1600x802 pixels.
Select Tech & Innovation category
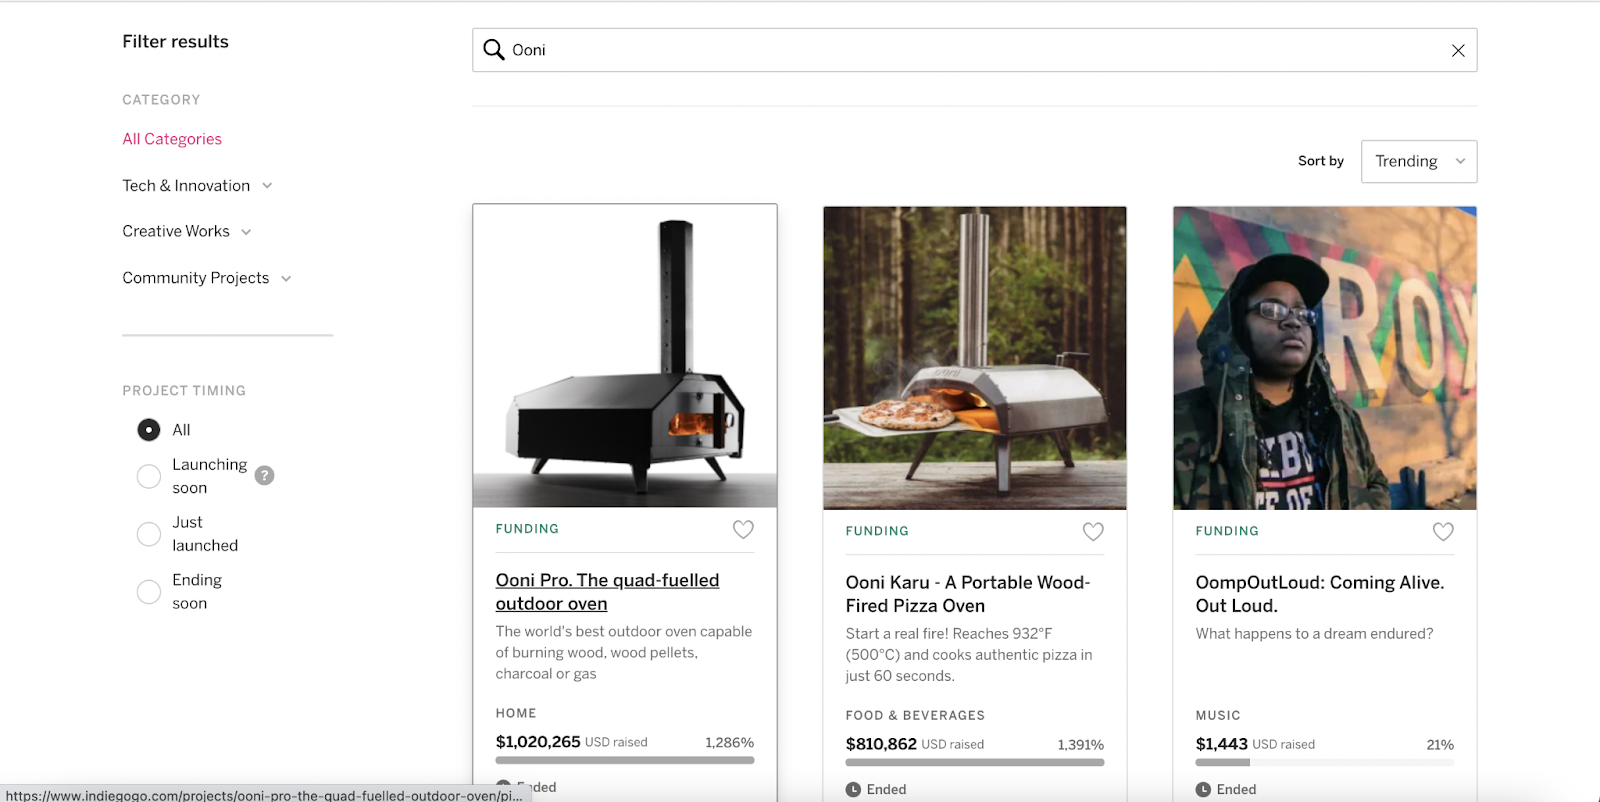pos(186,186)
